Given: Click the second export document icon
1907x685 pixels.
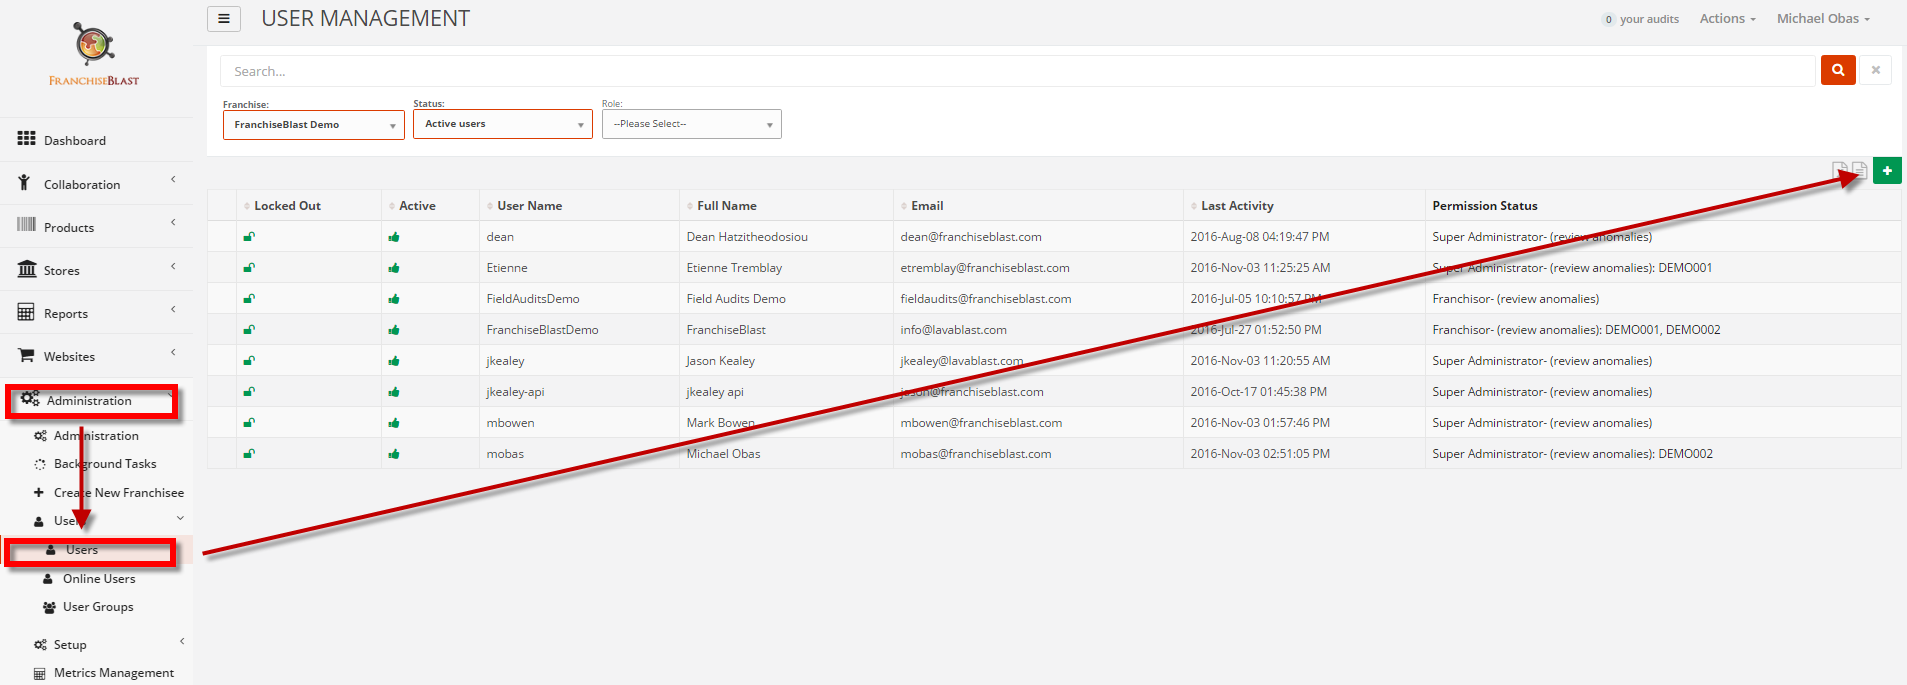Looking at the screenshot, I should click(1859, 171).
